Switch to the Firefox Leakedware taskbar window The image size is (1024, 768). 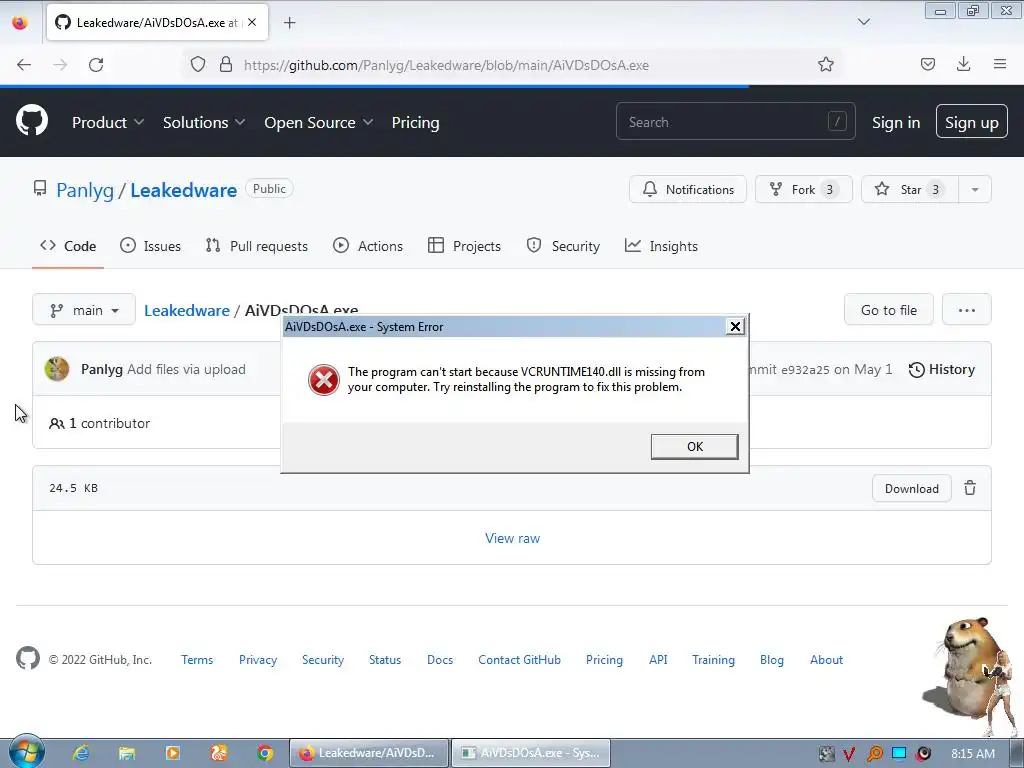[x=369, y=753]
